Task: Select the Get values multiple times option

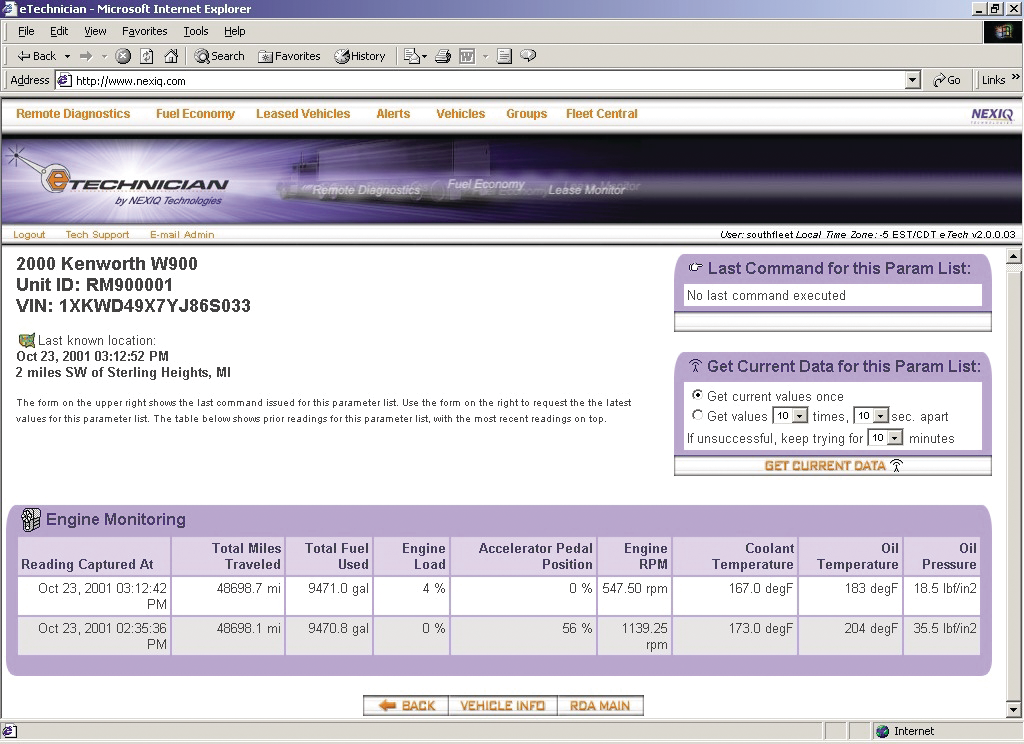Action: (698, 415)
